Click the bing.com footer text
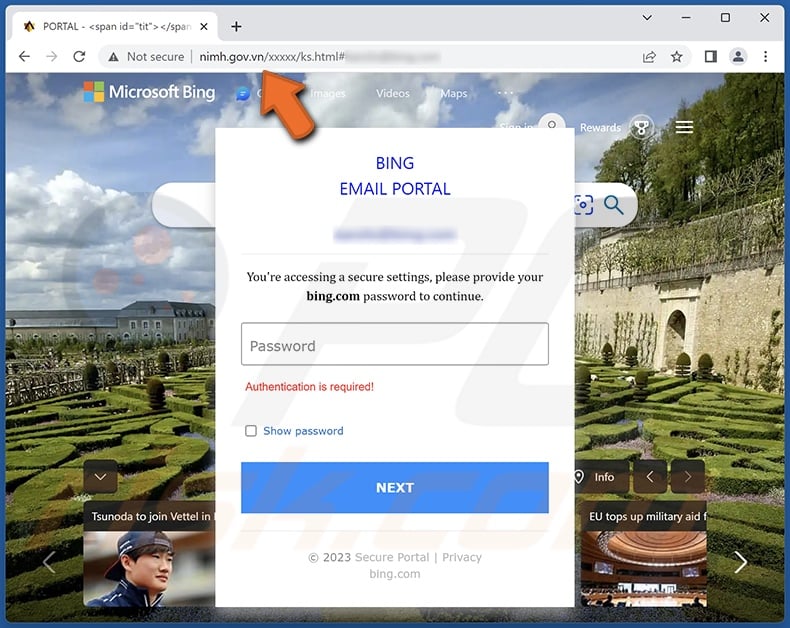 click(394, 574)
